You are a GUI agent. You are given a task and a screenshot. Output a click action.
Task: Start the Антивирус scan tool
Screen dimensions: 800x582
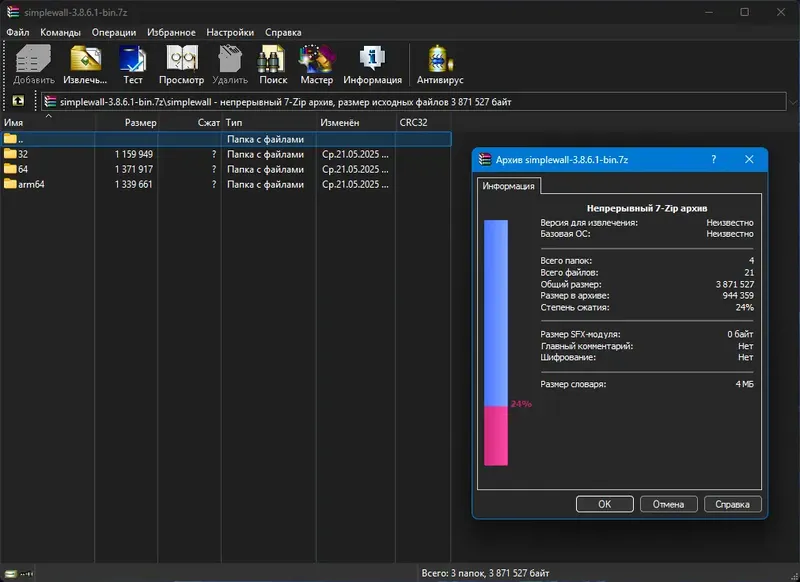(x=440, y=64)
